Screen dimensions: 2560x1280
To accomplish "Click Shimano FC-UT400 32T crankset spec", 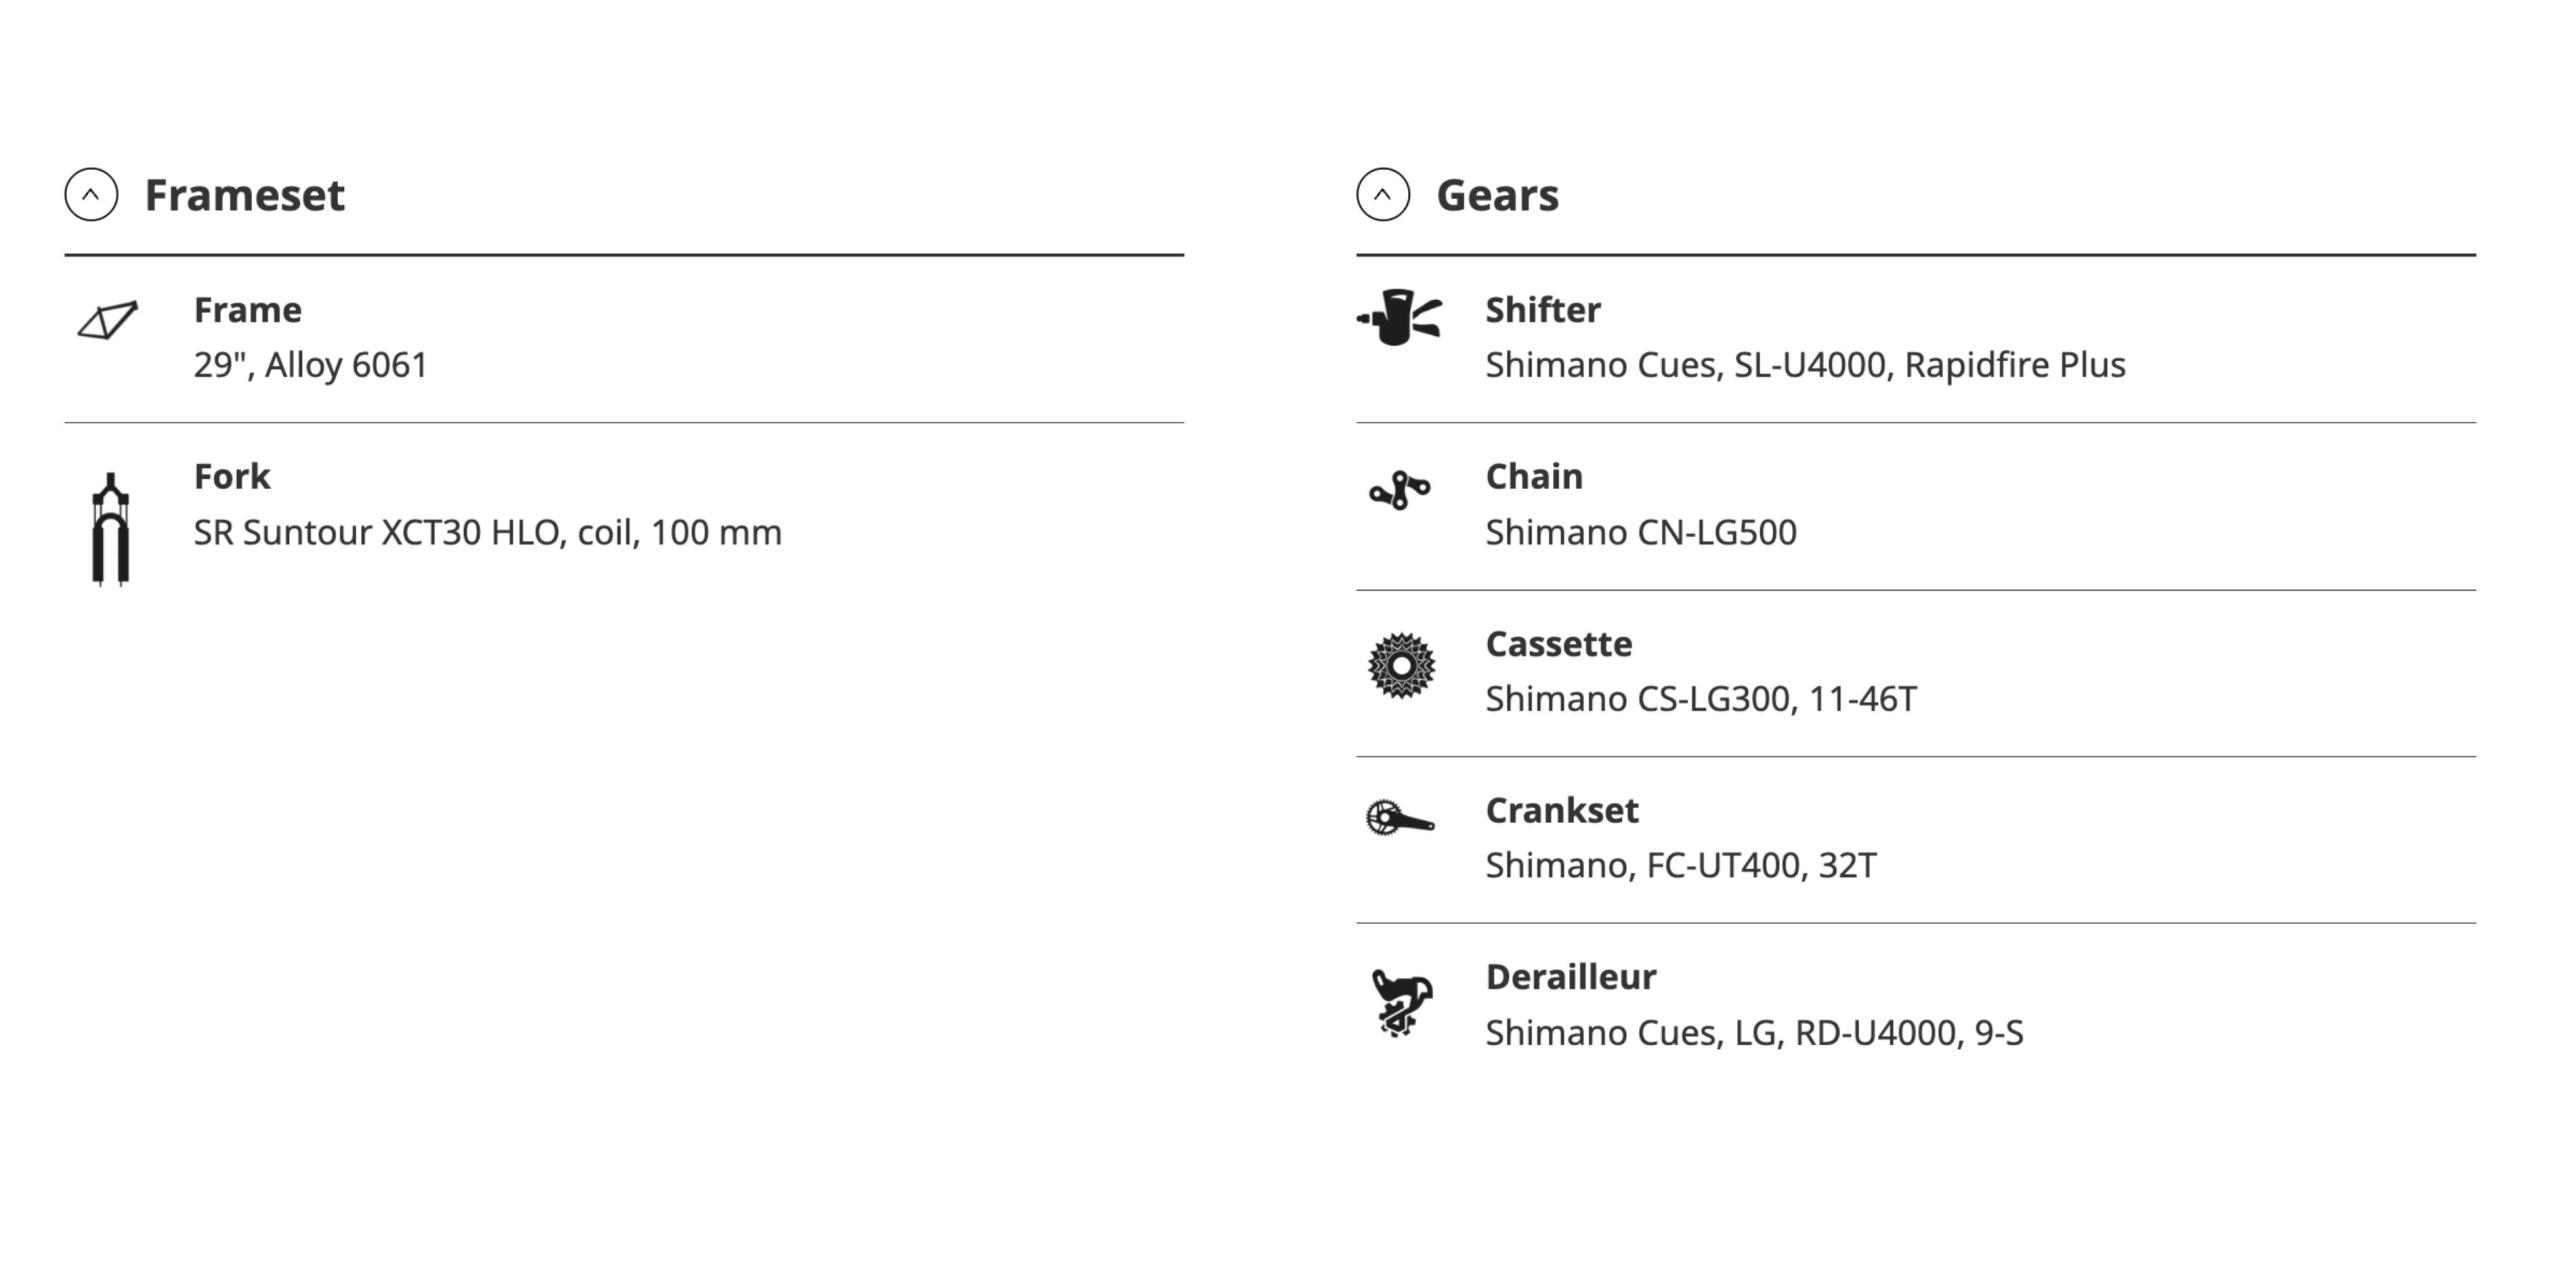I will point(1681,865).
